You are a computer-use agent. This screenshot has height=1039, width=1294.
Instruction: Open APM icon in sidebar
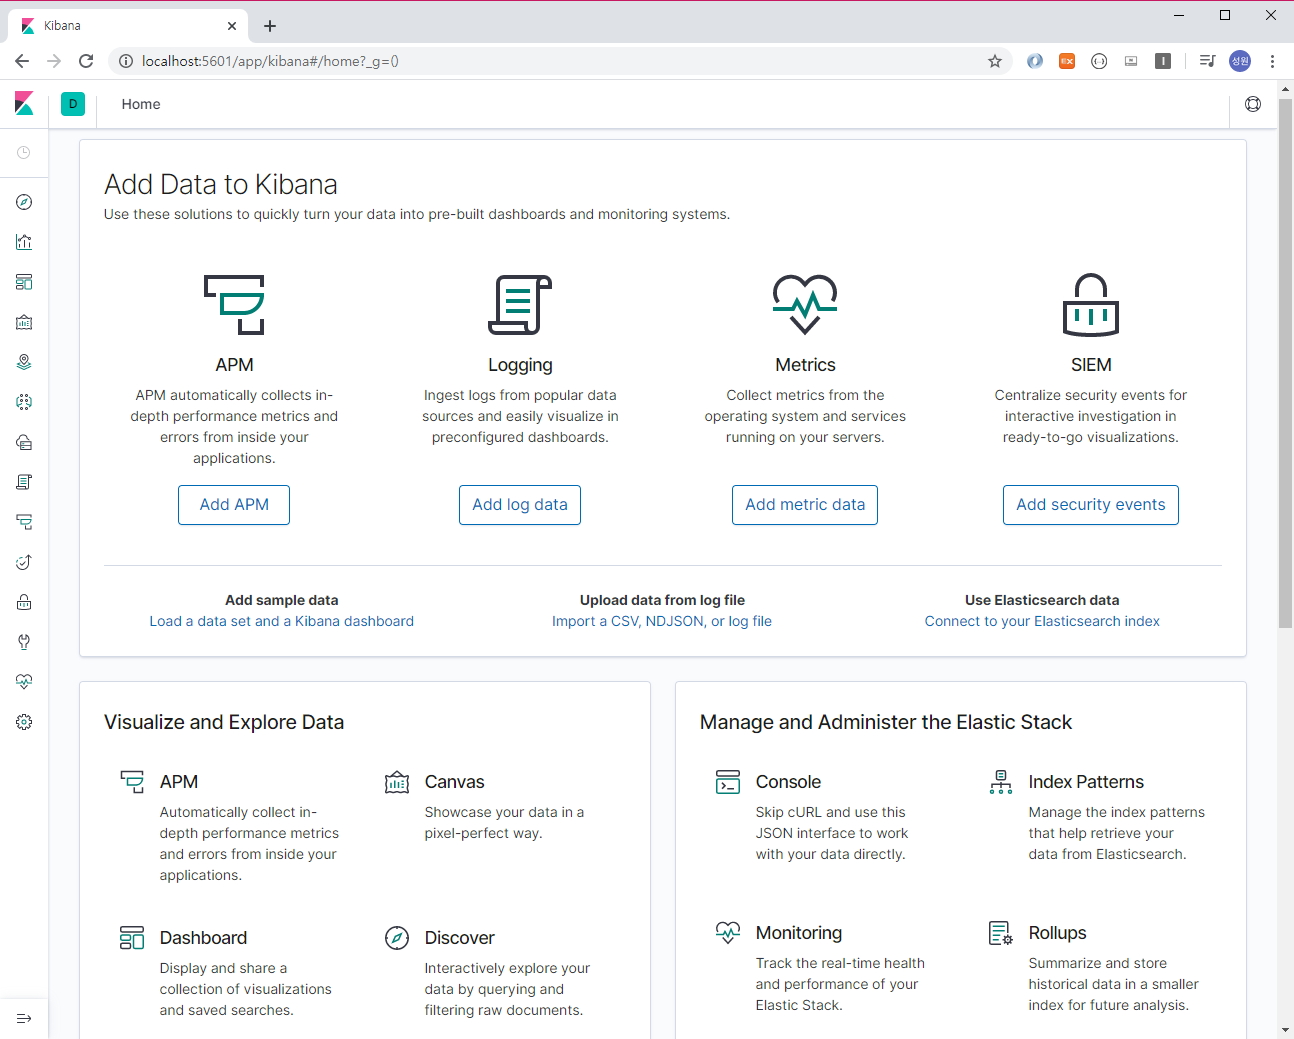click(24, 522)
